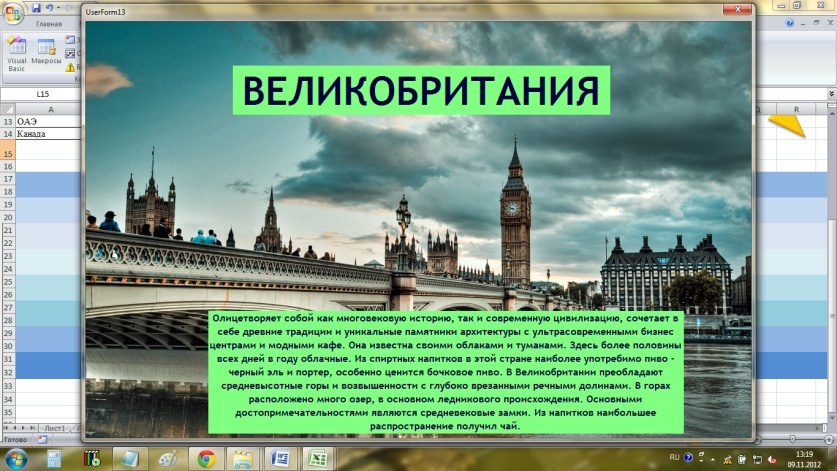Click the relative references icon in ribbon

pyautogui.click(x=70, y=53)
